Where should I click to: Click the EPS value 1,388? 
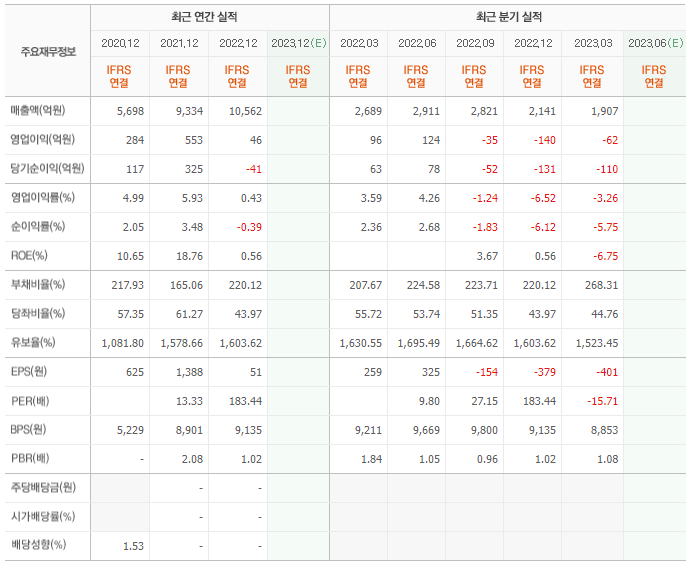[x=189, y=372]
